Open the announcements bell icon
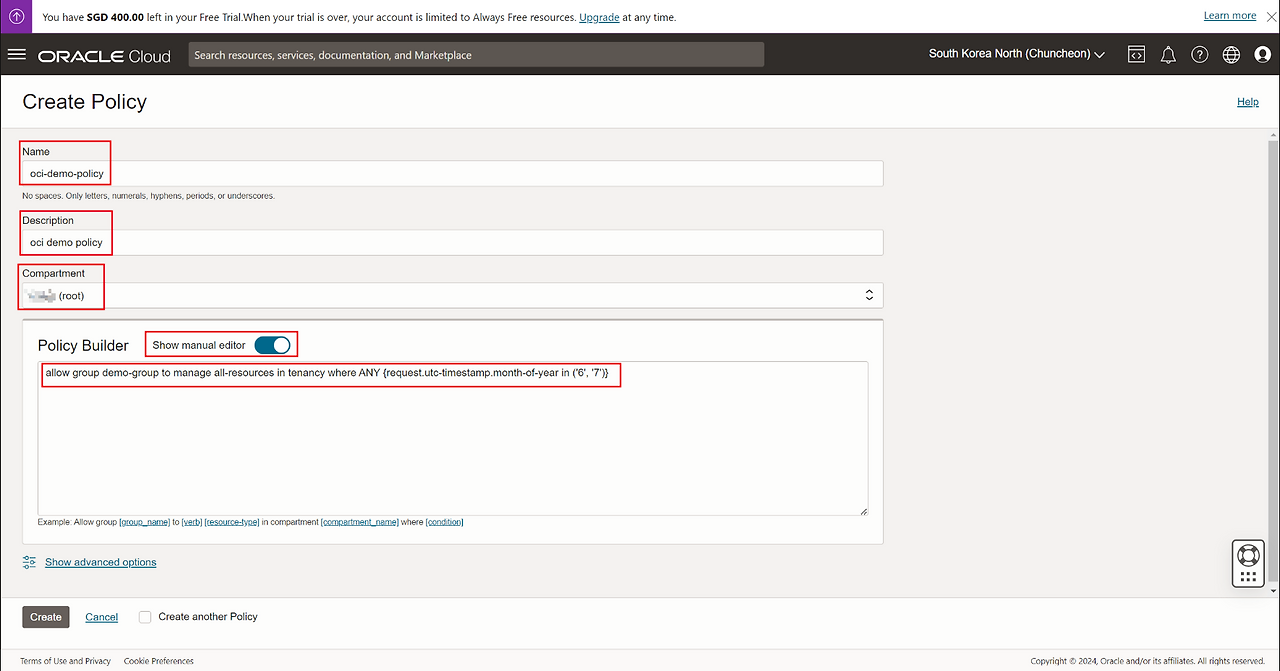 click(x=1168, y=55)
